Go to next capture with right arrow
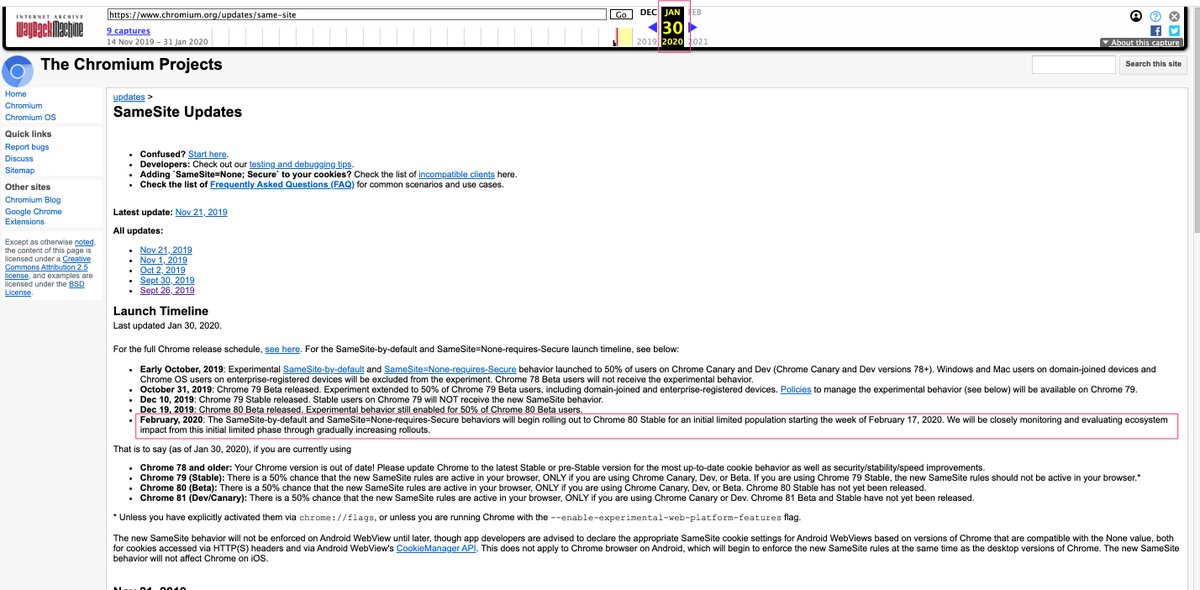This screenshot has width=1200, height=590. (692, 27)
